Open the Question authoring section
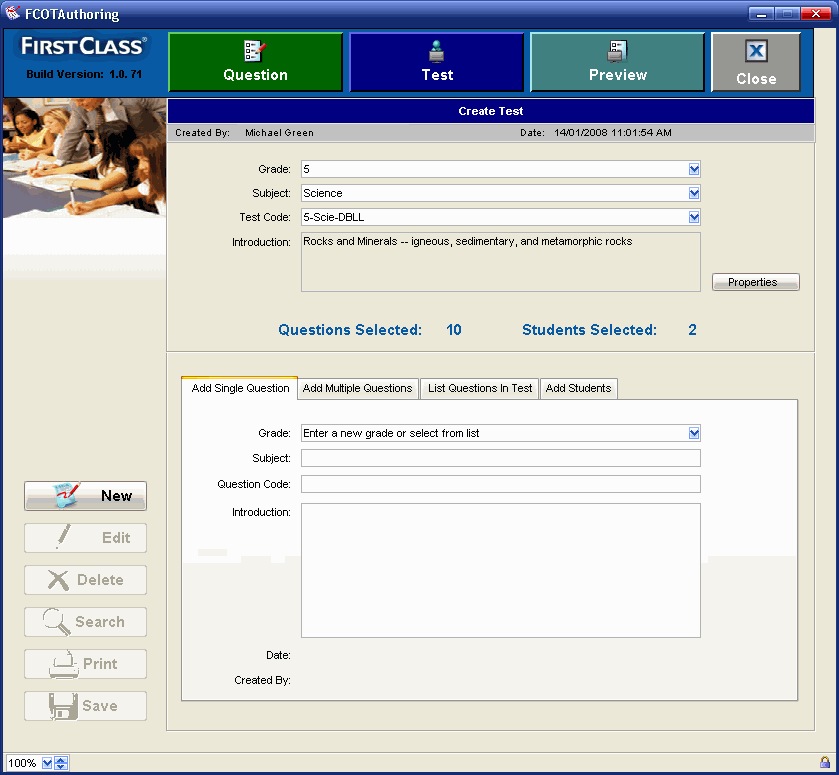839x775 pixels. (255, 62)
